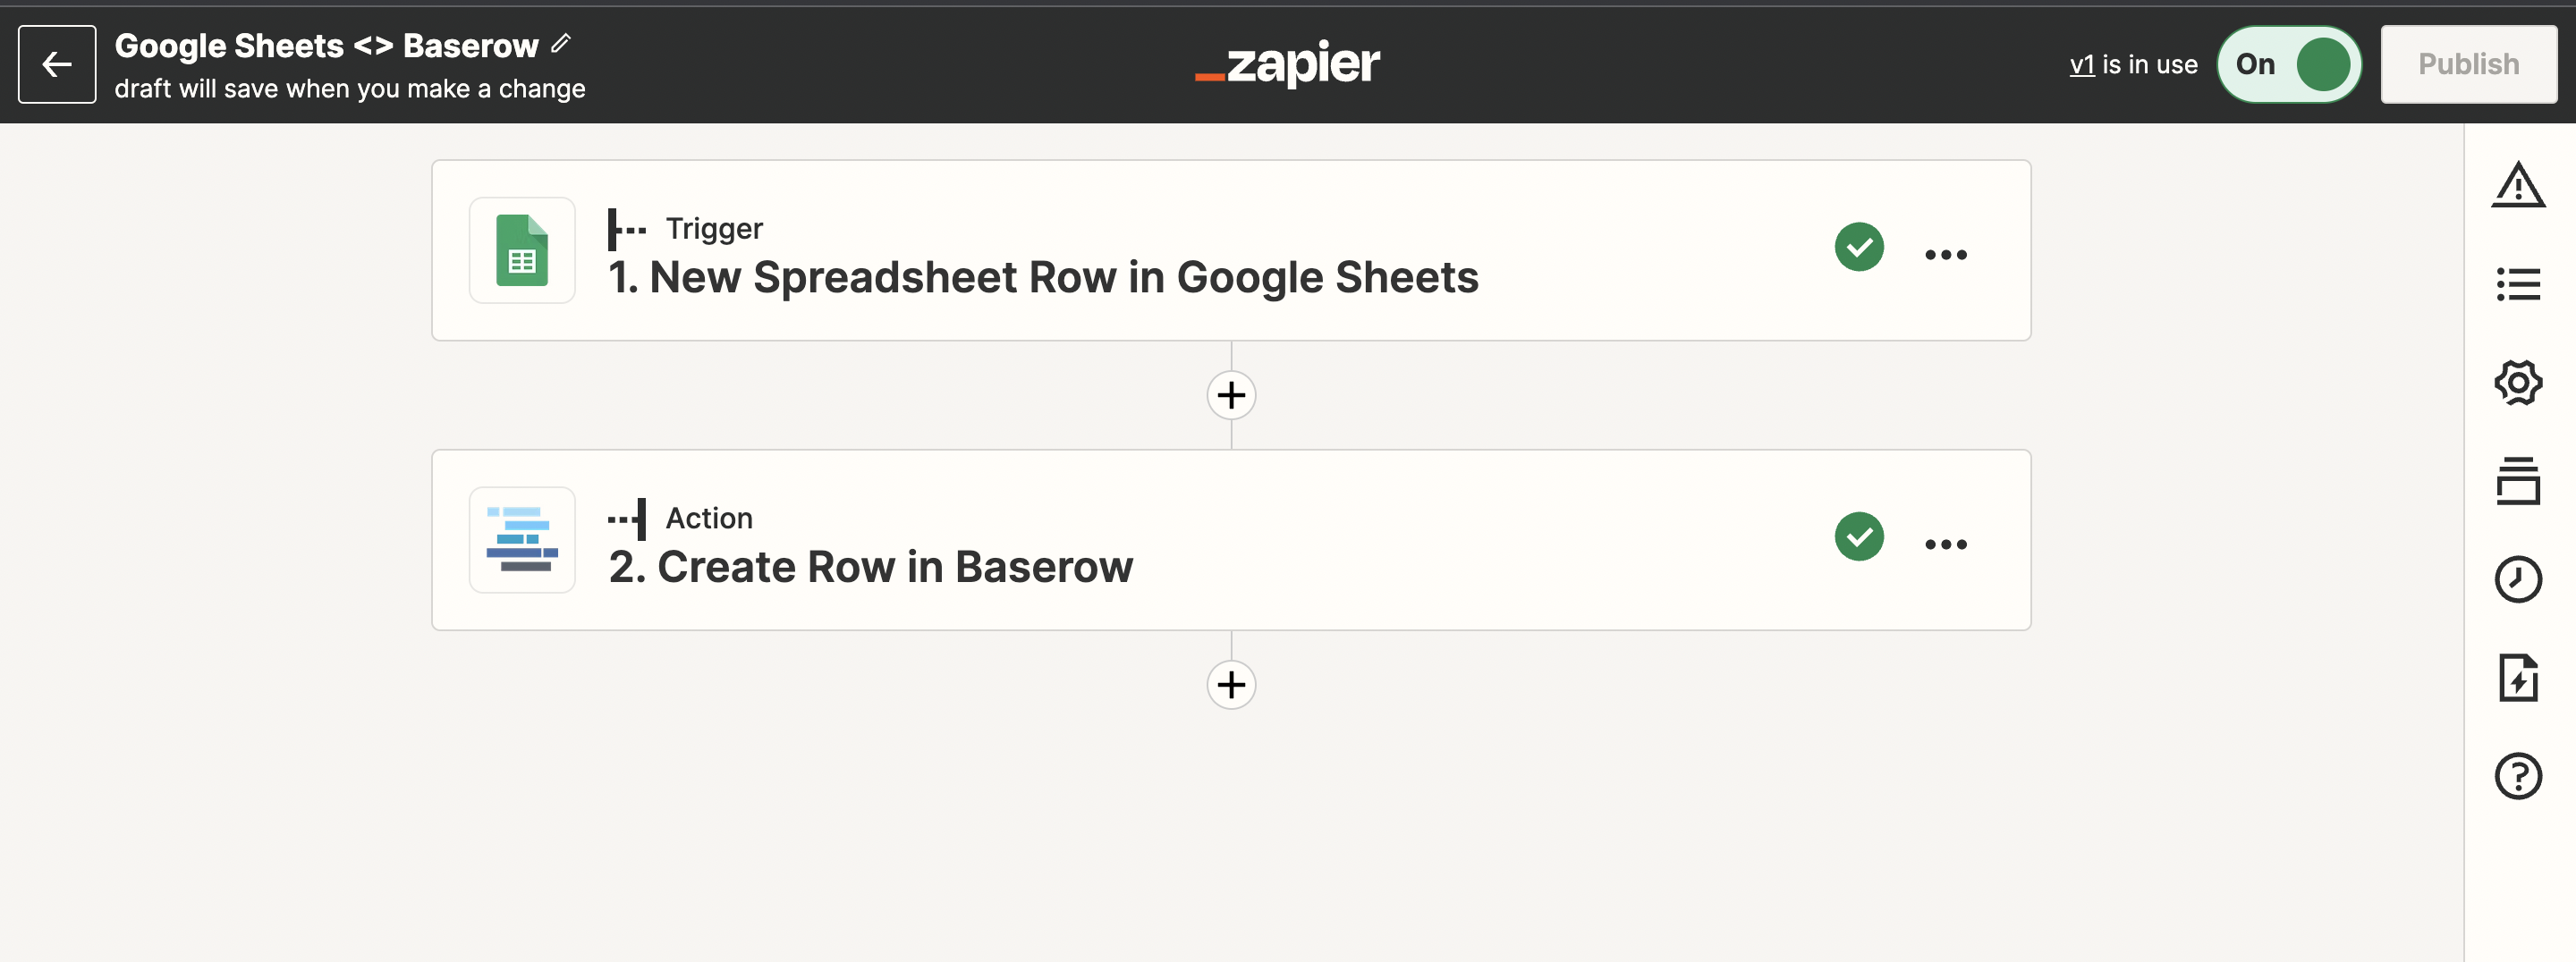Add a step between trigger and action
This screenshot has width=2576, height=962.
(1231, 394)
